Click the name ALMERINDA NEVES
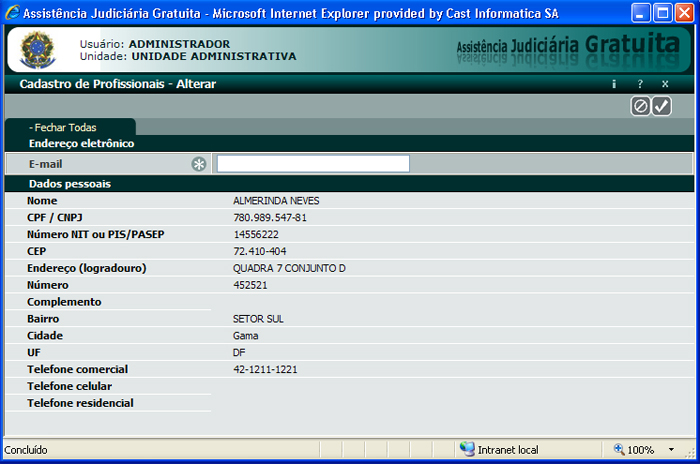The height and width of the screenshot is (464, 700). [x=276, y=201]
